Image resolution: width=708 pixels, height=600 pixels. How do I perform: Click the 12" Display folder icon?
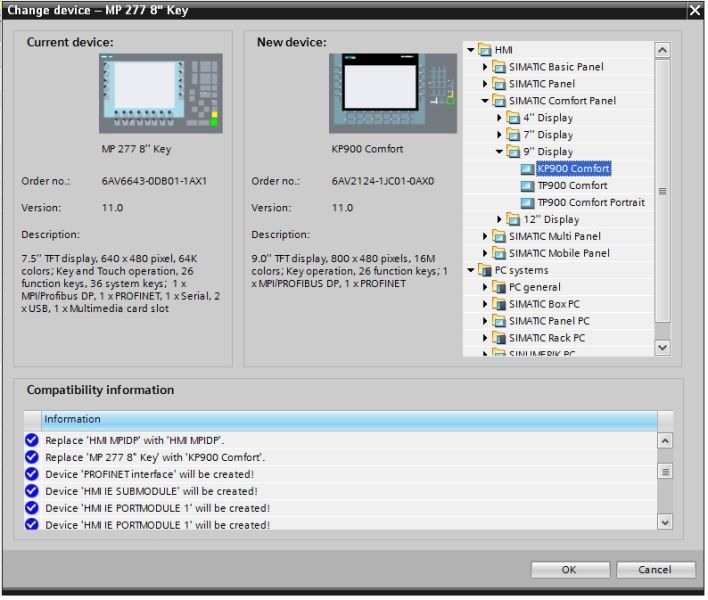pos(515,220)
